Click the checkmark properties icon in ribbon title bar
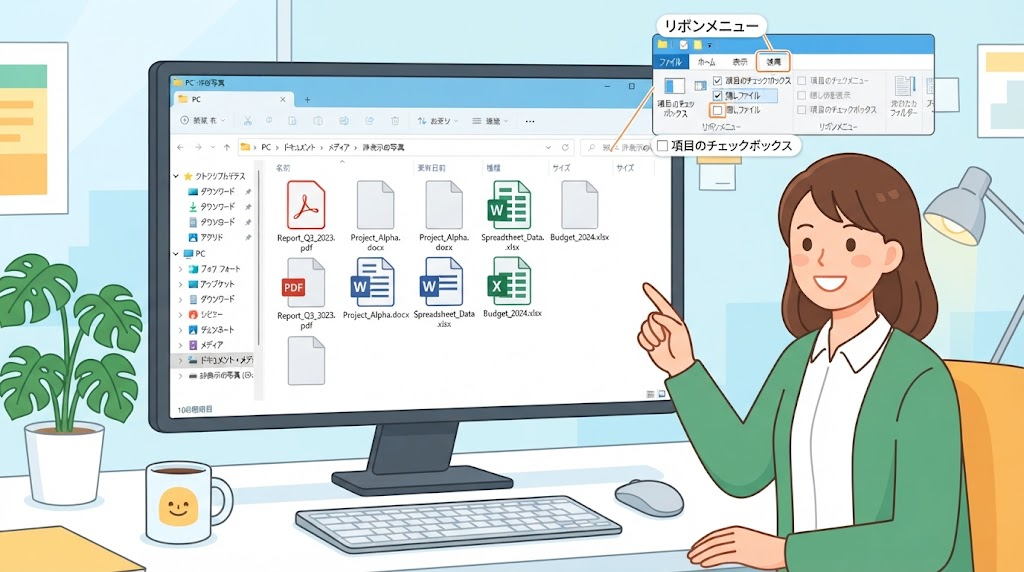Image resolution: width=1024 pixels, height=572 pixels. [683, 45]
